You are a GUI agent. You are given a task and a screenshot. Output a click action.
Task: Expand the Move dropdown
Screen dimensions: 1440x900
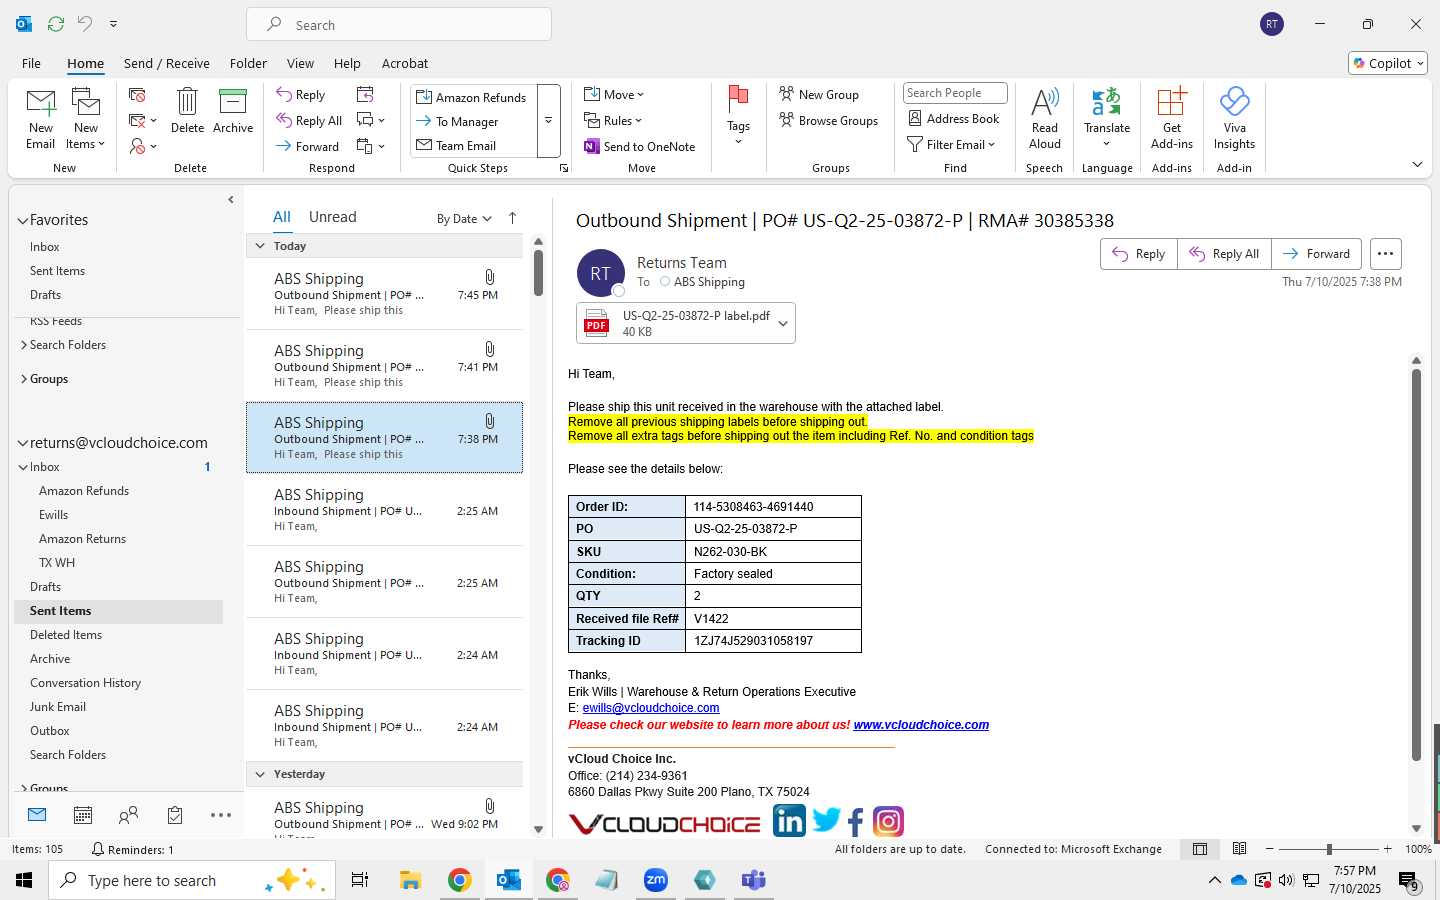point(615,95)
